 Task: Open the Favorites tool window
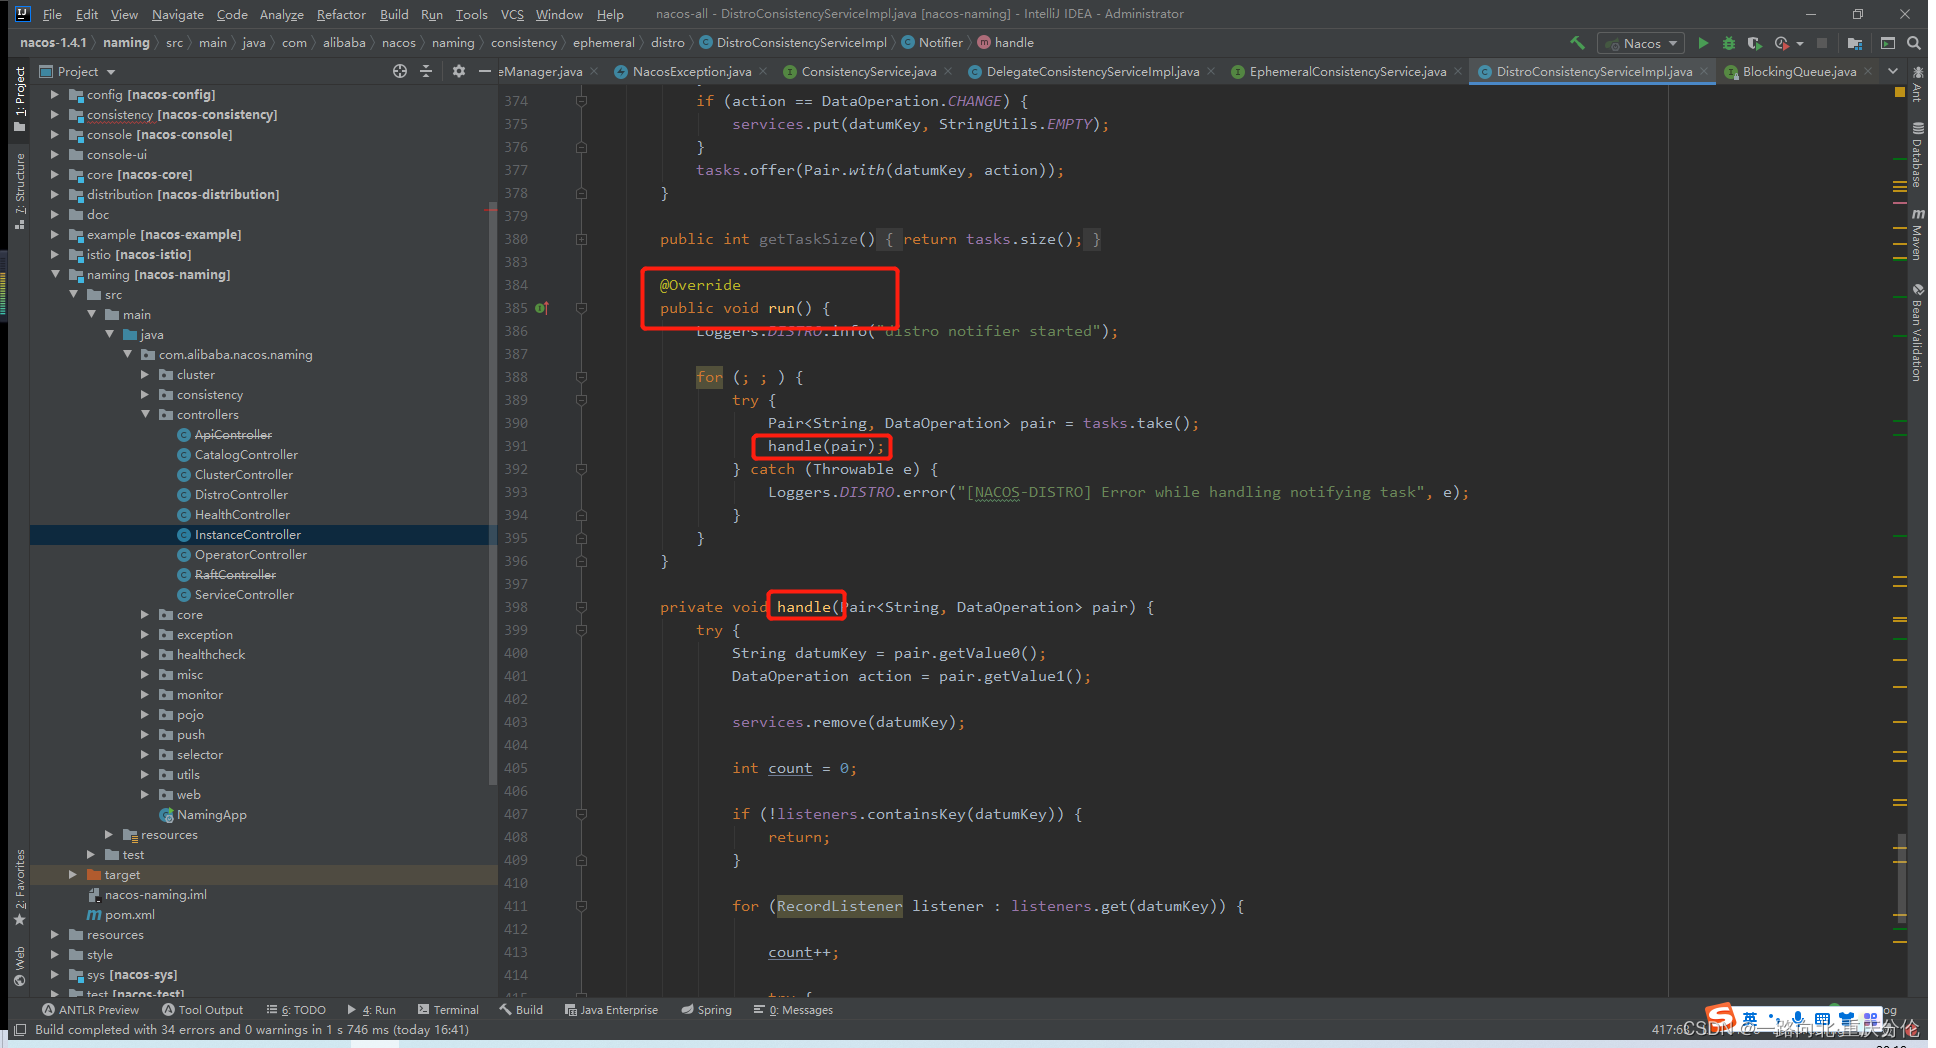pos(19,888)
